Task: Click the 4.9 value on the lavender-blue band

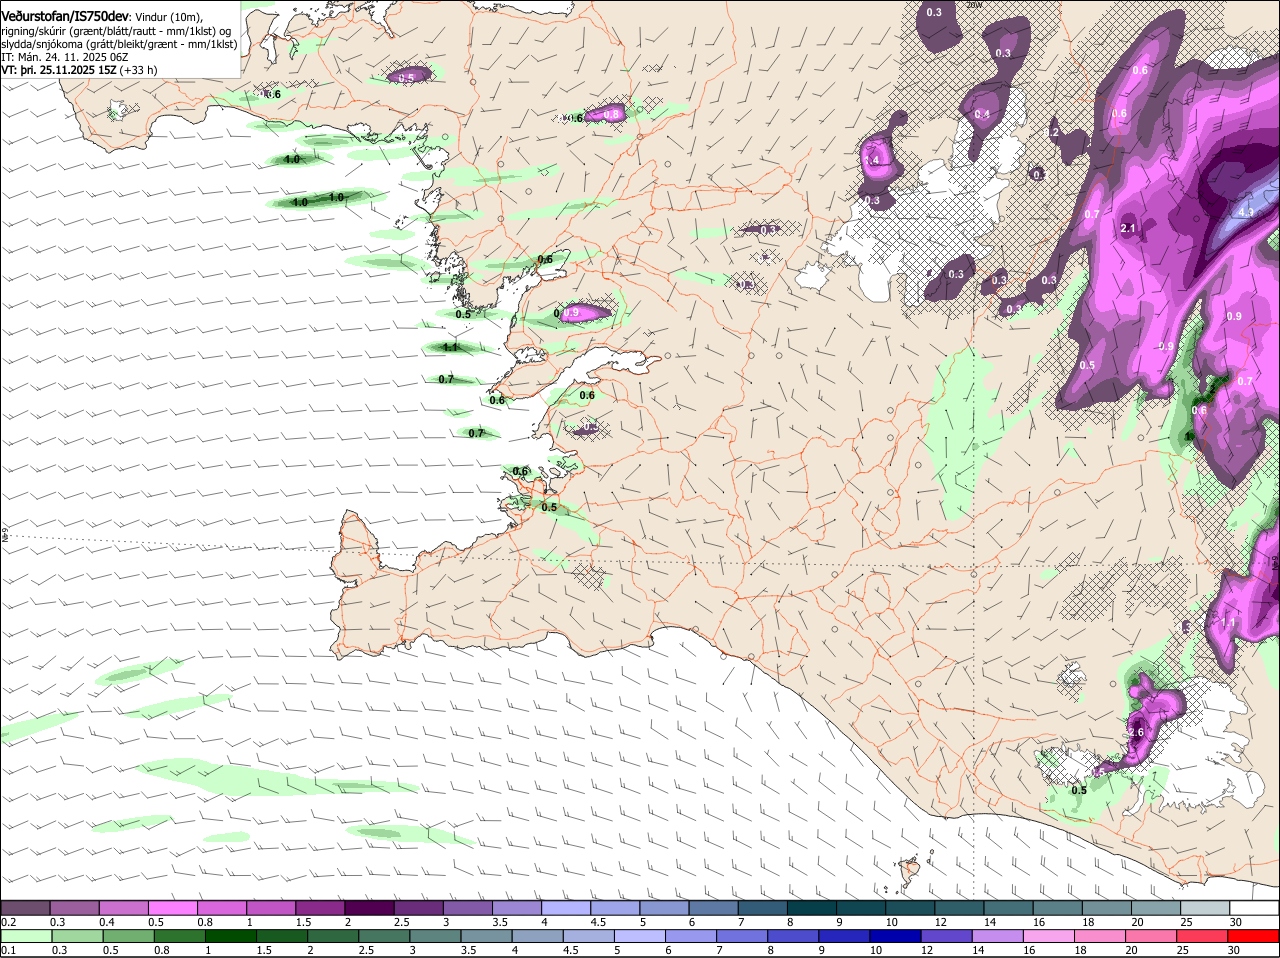Action: 1246,212
